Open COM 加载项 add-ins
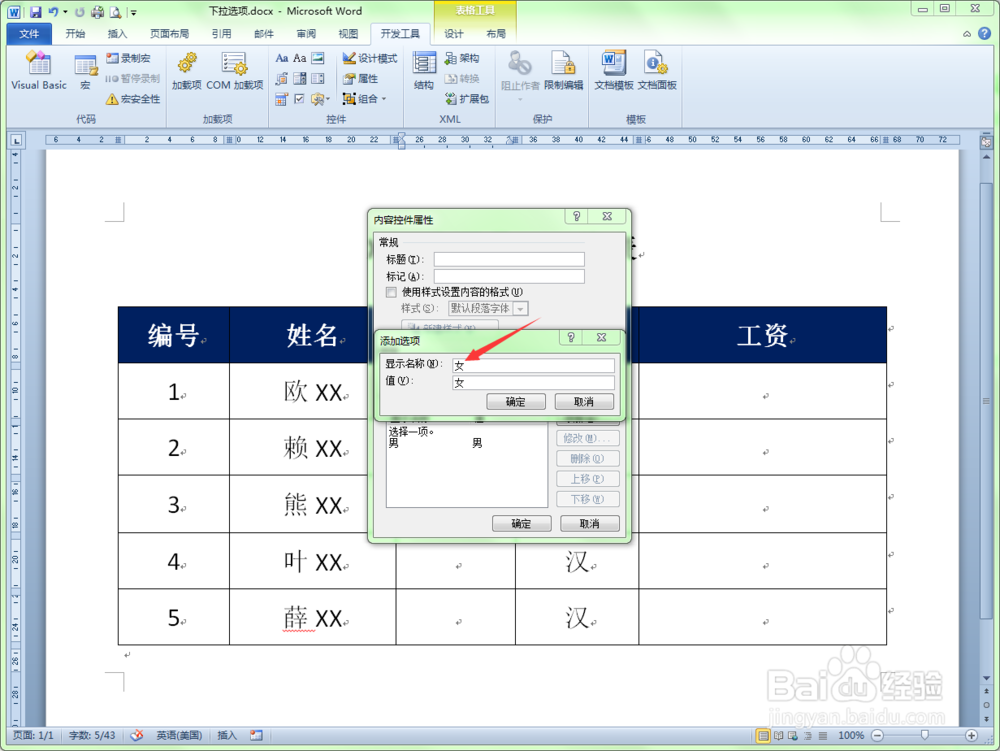 point(235,71)
